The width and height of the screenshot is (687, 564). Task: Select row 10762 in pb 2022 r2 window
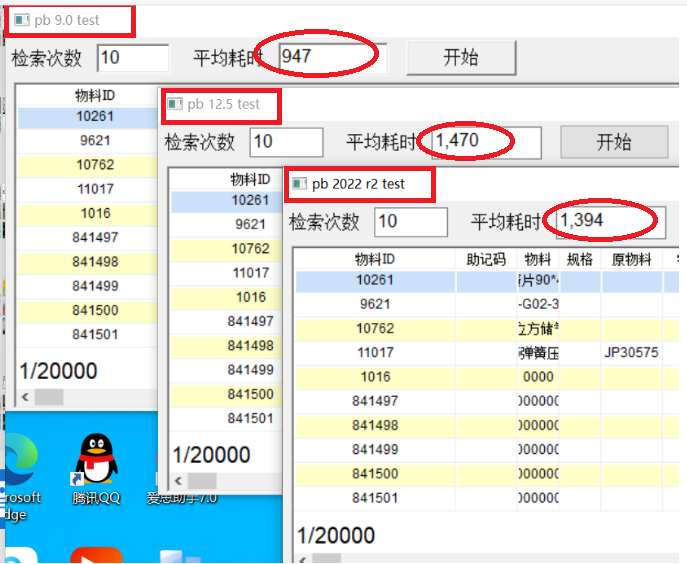(486, 329)
